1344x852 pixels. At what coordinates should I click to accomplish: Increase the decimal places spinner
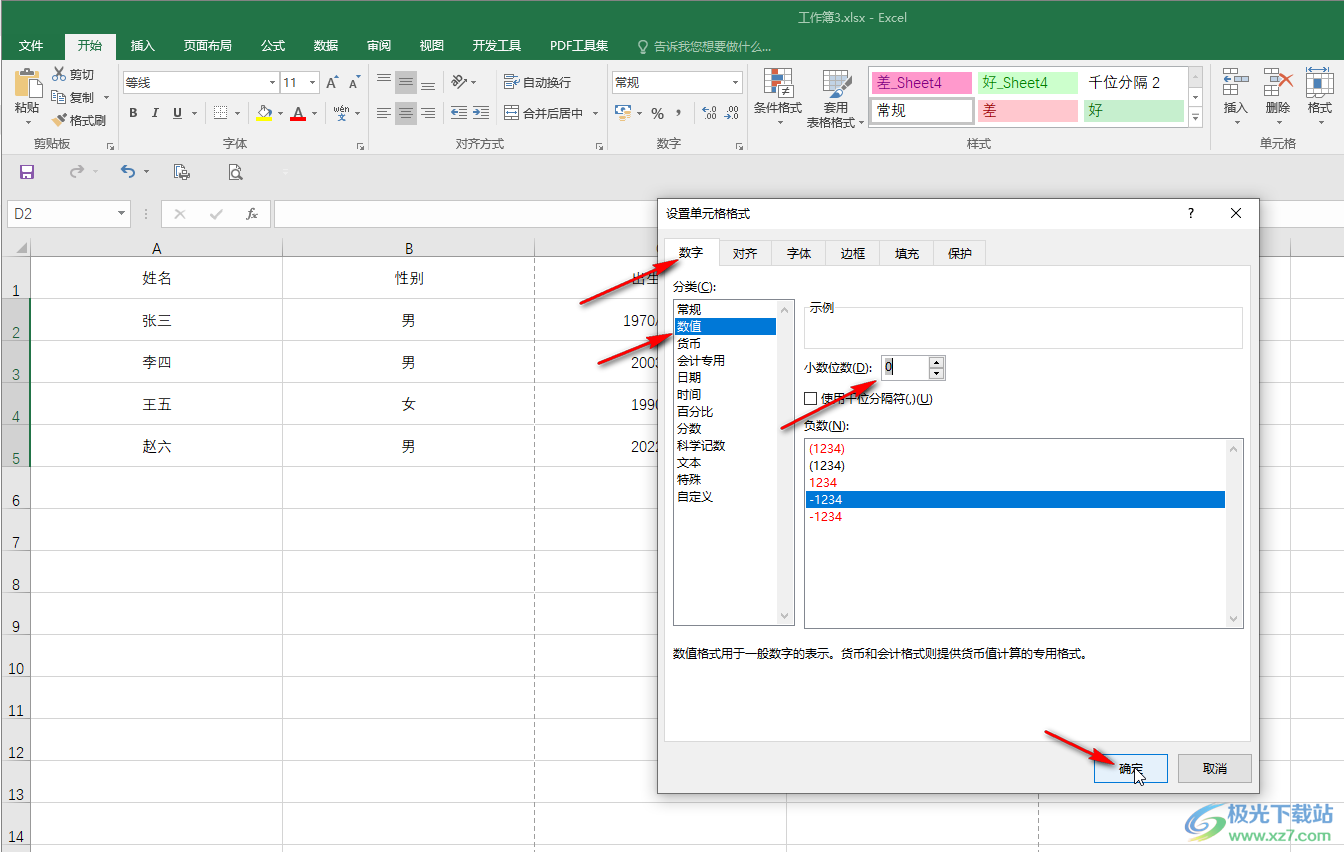click(936, 362)
